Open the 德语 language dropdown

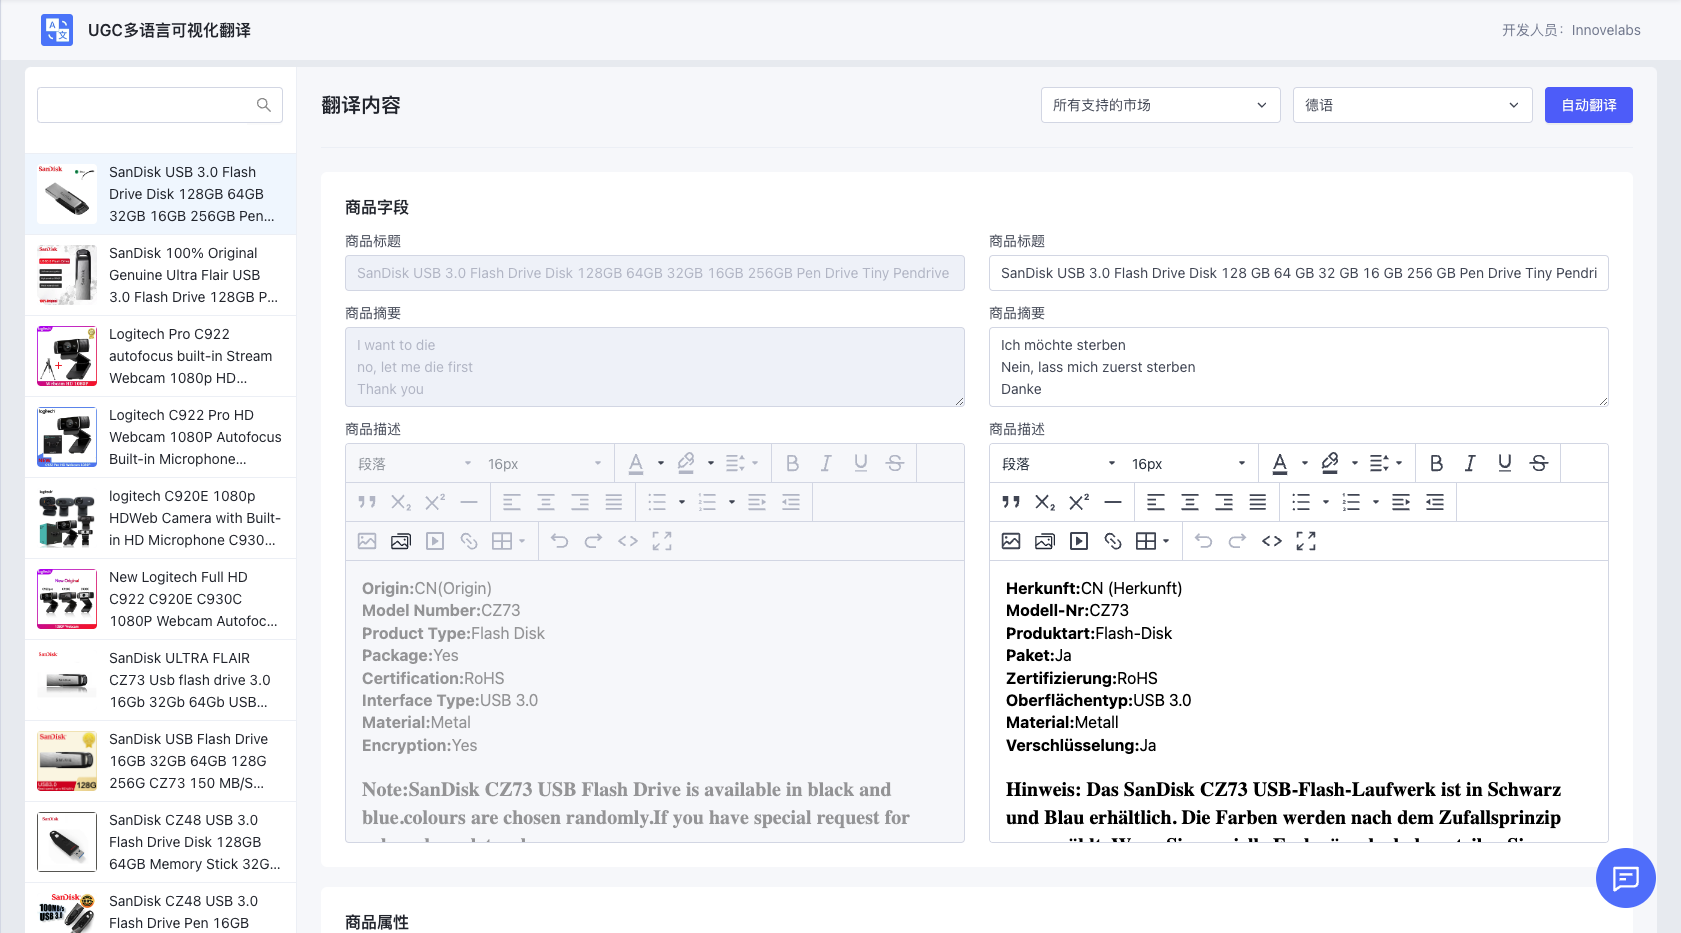tap(1412, 105)
